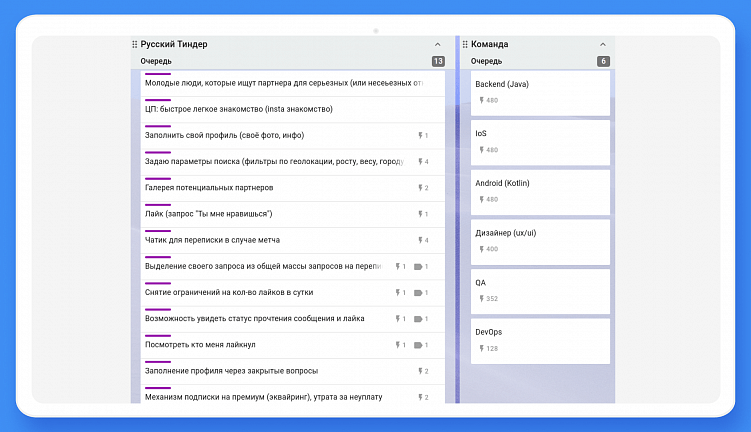Open the QA team card
This screenshot has height=432, width=751.
point(540,292)
